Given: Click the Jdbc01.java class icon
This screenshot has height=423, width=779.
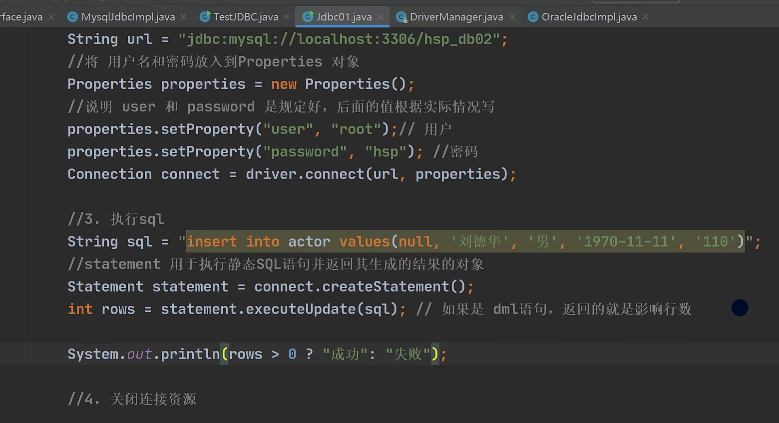Looking at the screenshot, I should click(x=308, y=17).
